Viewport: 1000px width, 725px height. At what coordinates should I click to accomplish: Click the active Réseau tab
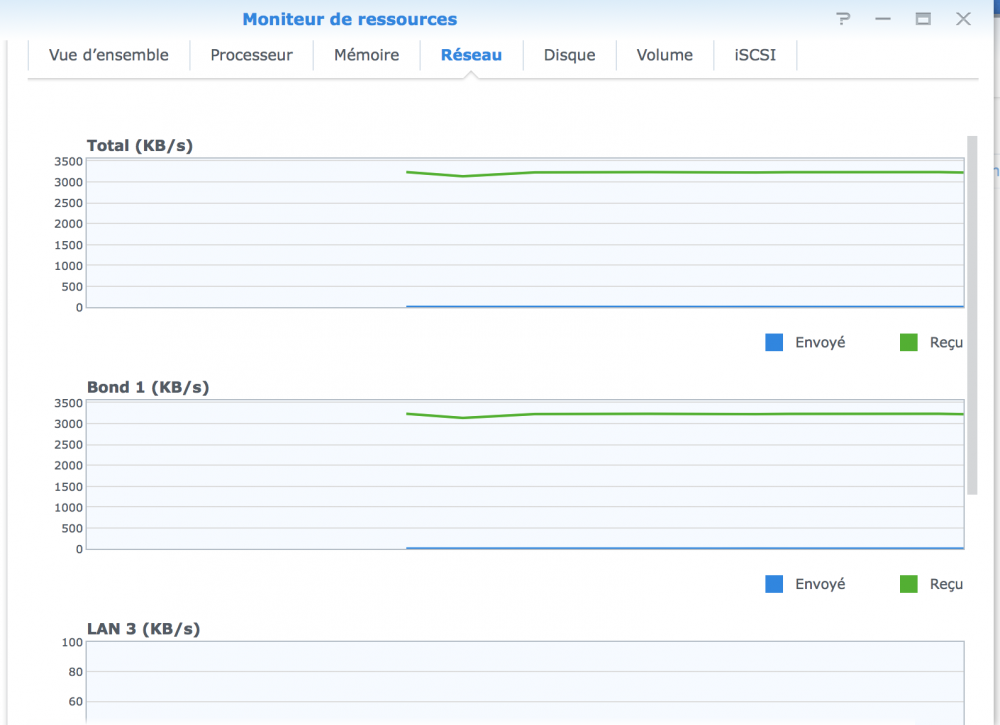pos(471,56)
